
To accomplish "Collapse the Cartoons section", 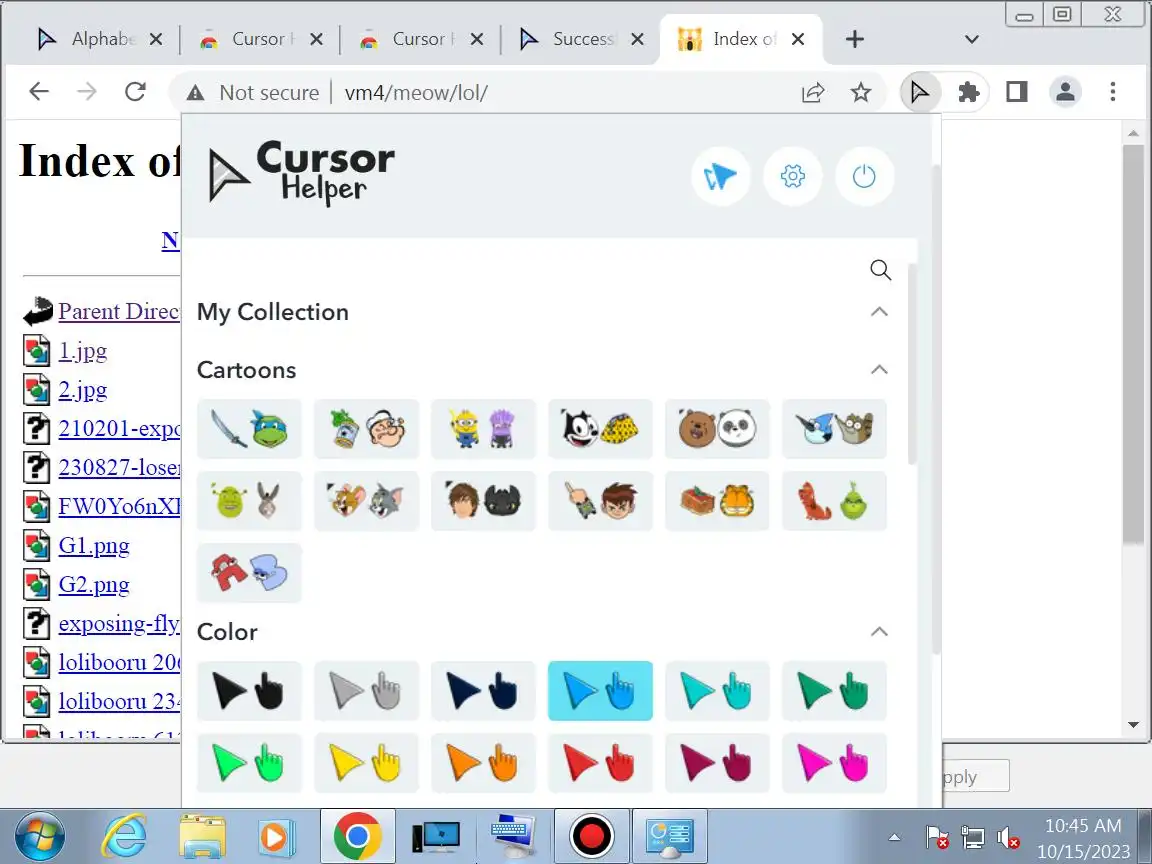I will click(x=879, y=370).
